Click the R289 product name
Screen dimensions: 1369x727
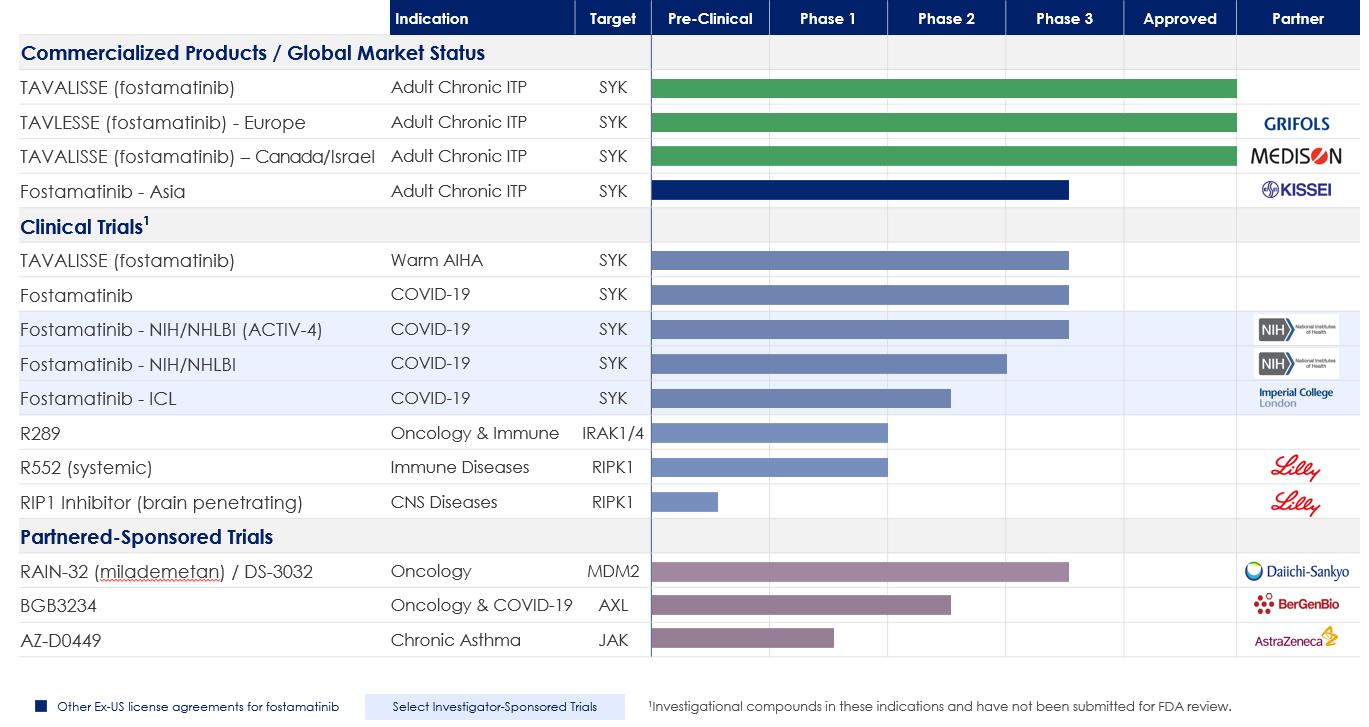click(41, 434)
